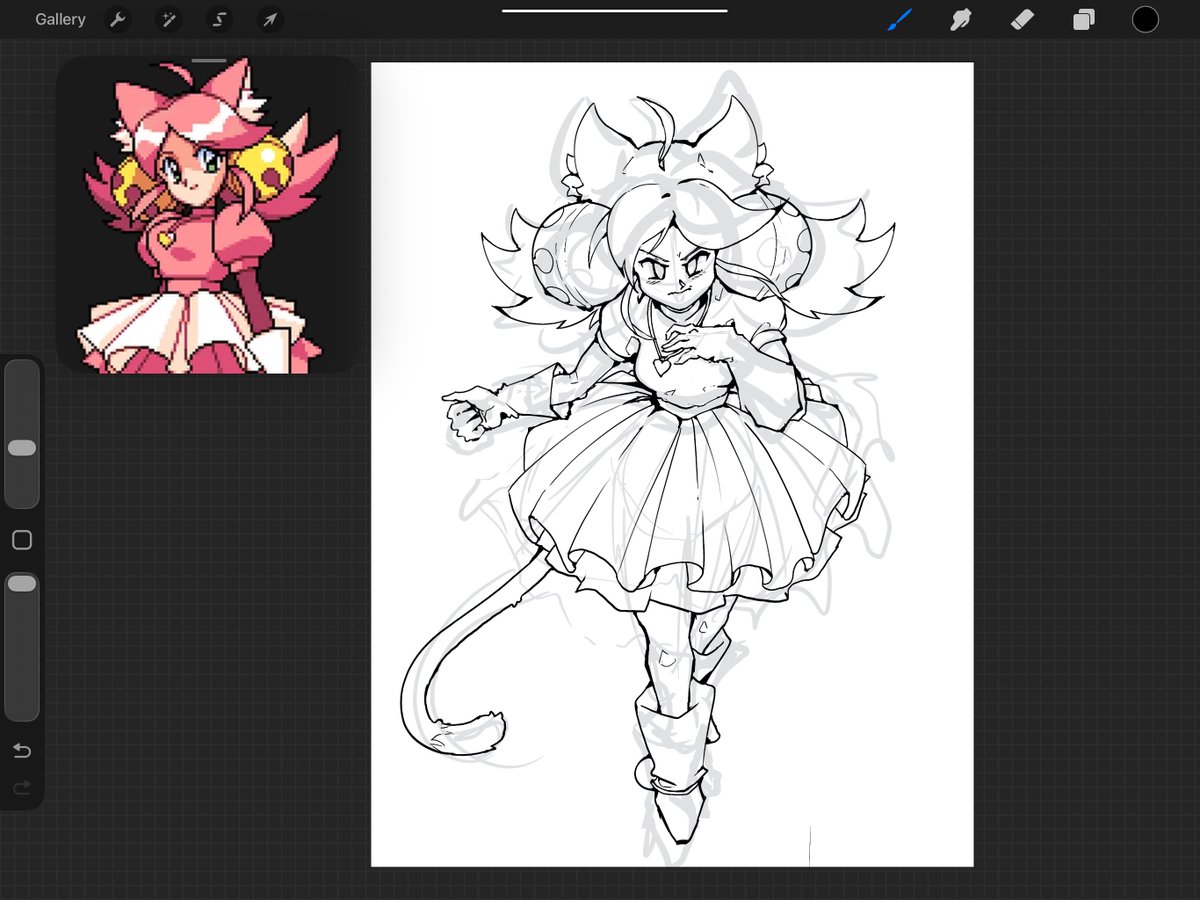Viewport: 1200px width, 900px height.
Task: Open the Layers panel
Action: (1084, 19)
